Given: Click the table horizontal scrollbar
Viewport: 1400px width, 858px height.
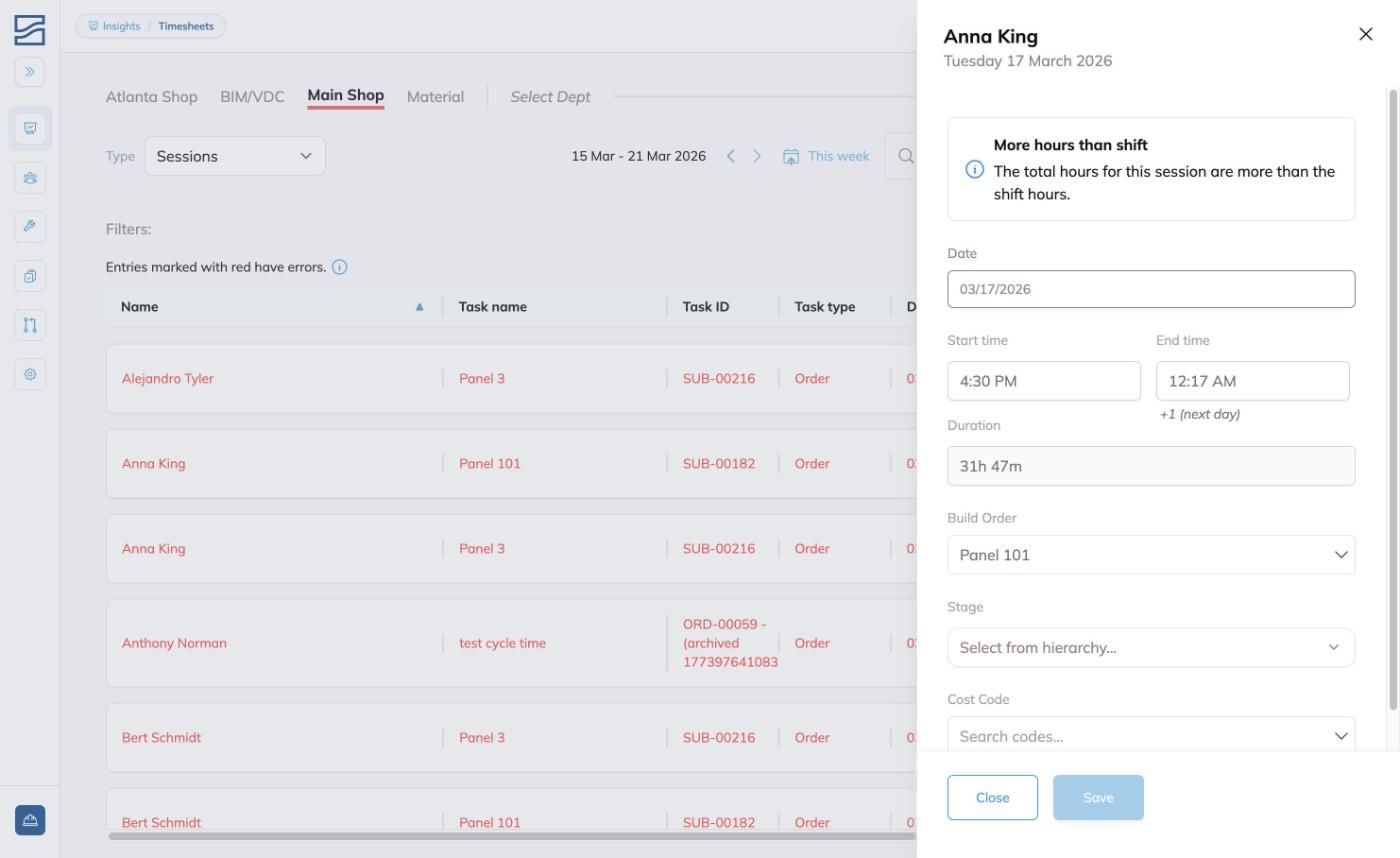Looking at the screenshot, I should tap(510, 836).
